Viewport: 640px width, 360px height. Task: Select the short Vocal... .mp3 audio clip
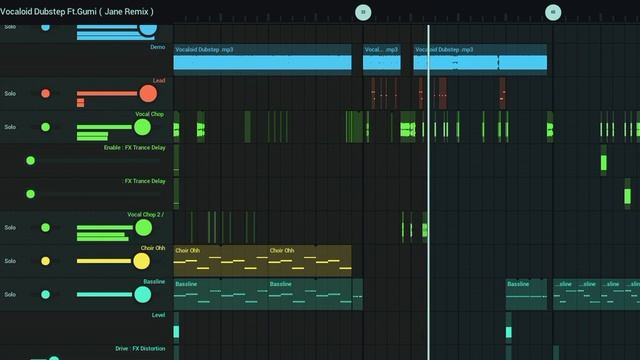382,60
